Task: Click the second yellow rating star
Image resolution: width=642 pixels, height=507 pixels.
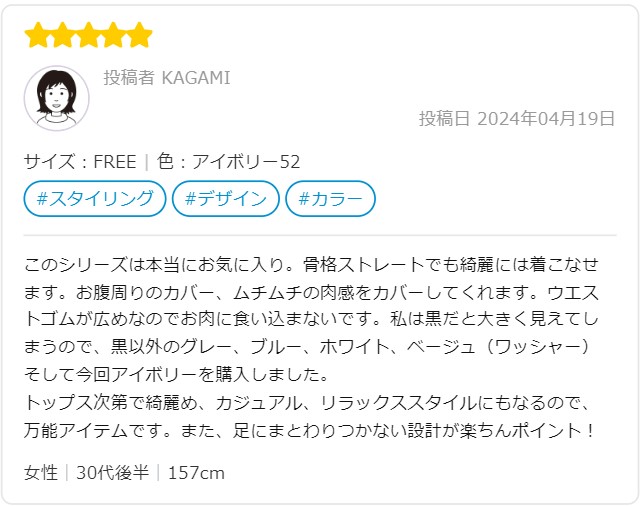Action: pyautogui.click(x=63, y=35)
